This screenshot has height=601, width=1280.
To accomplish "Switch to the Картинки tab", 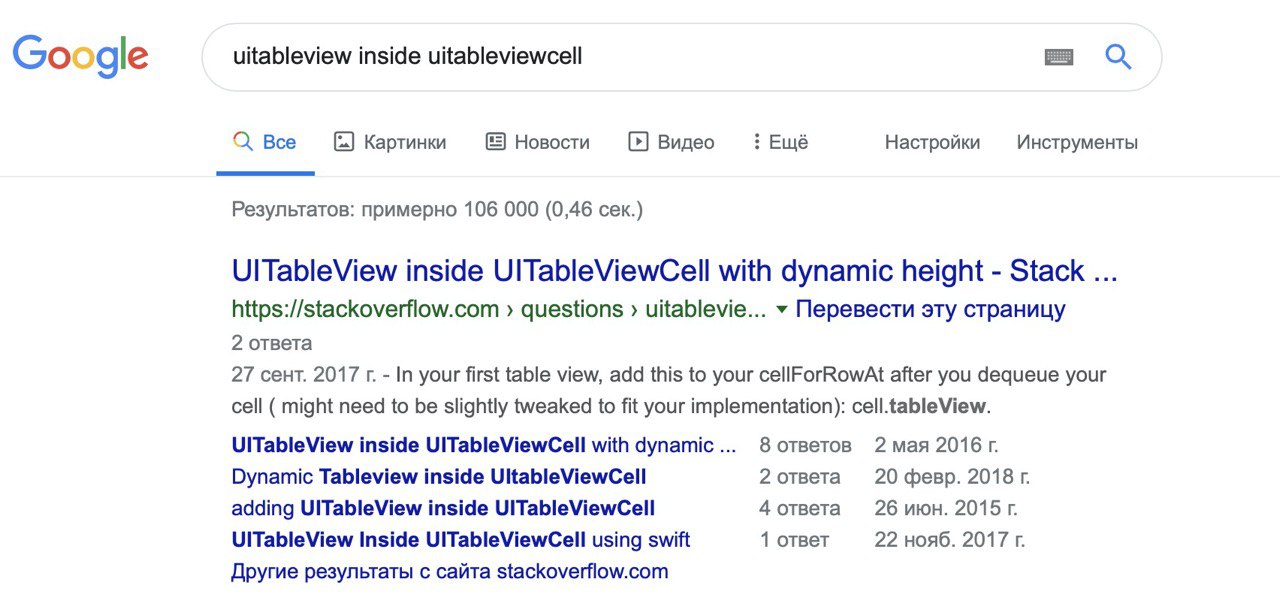I will (390, 142).
